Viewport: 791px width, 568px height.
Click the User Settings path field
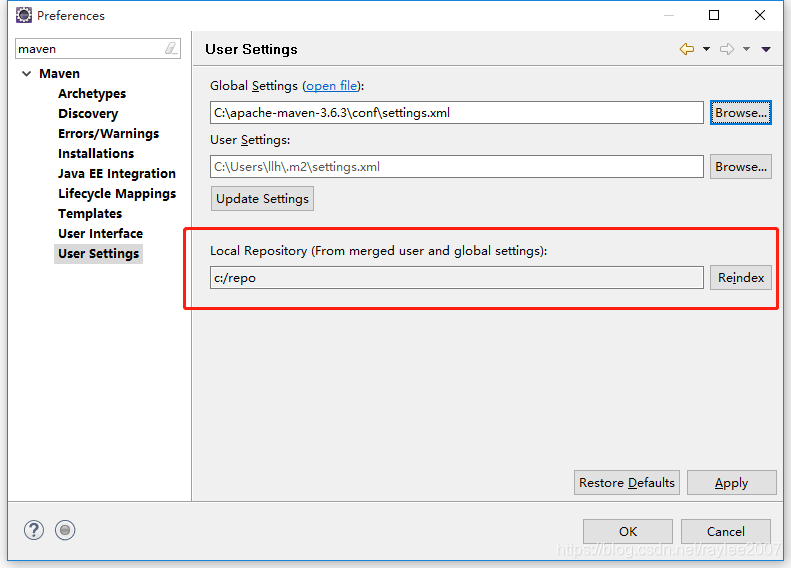click(457, 166)
